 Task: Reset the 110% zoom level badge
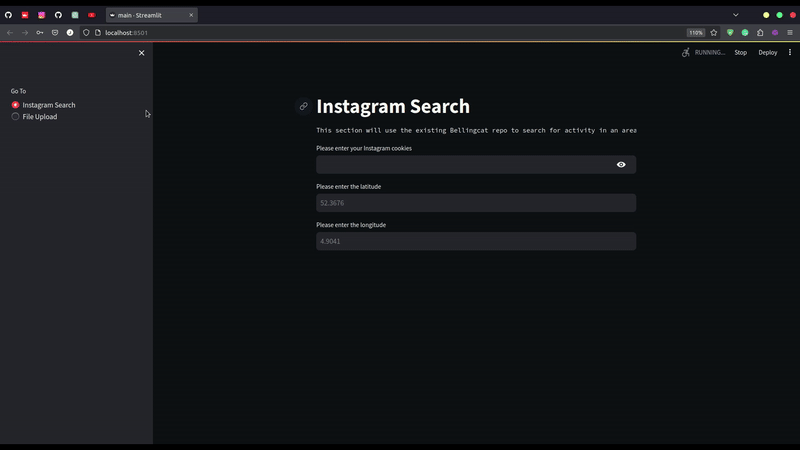[696, 33]
